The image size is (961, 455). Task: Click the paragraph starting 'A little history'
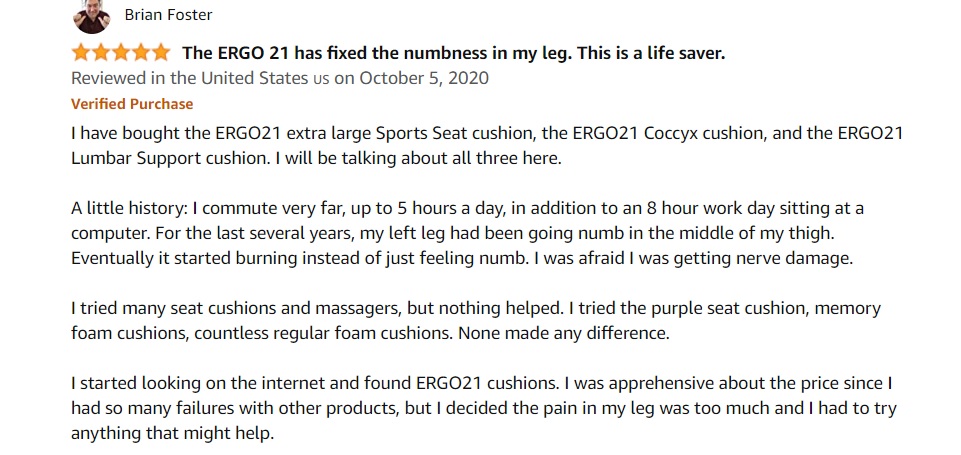click(468, 233)
